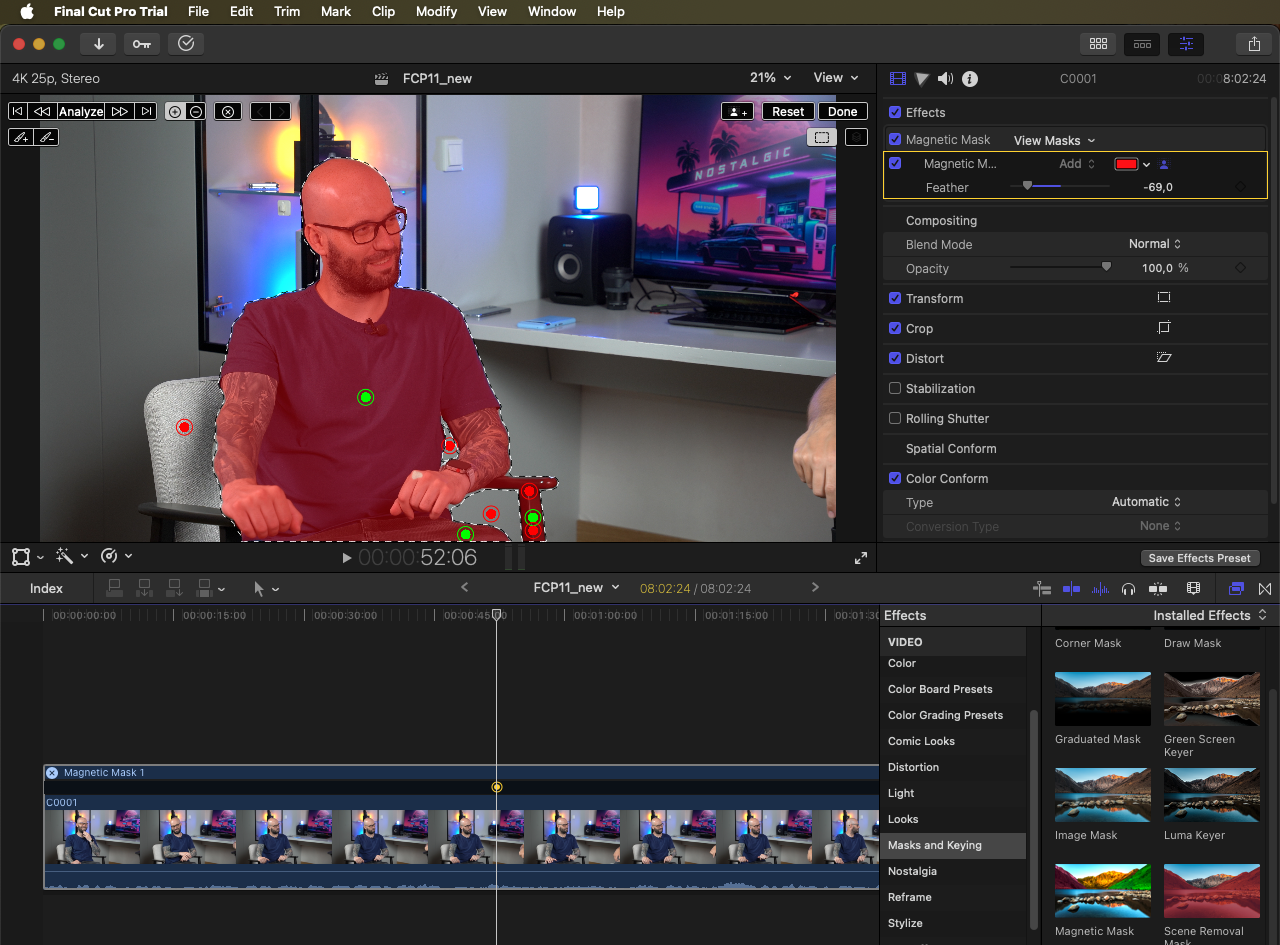Toggle viewer full screen arrows icon
Screen dimensions: 1280x945
860,558
